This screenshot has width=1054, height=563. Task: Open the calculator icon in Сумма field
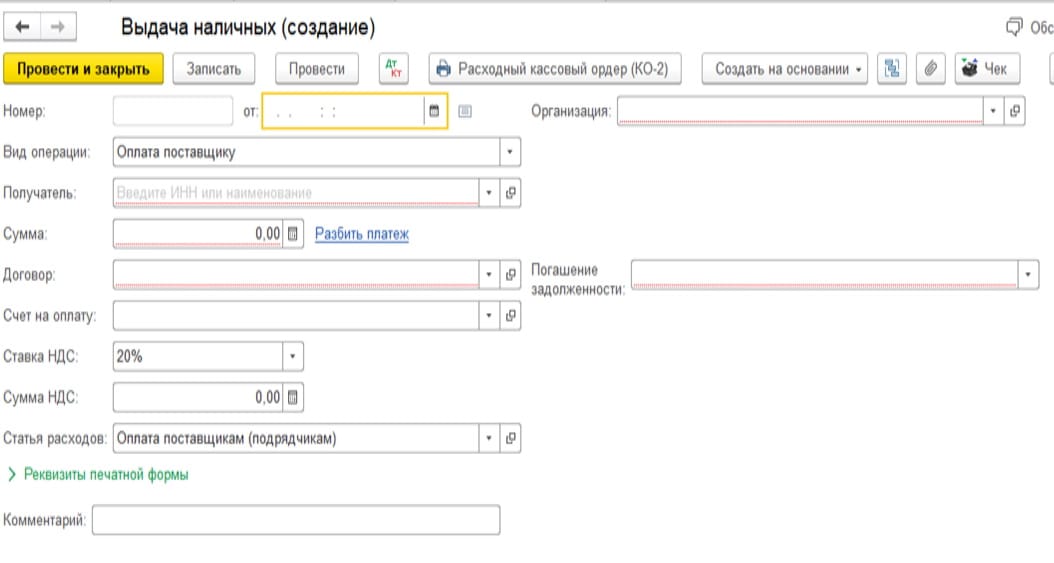pyautogui.click(x=292, y=234)
